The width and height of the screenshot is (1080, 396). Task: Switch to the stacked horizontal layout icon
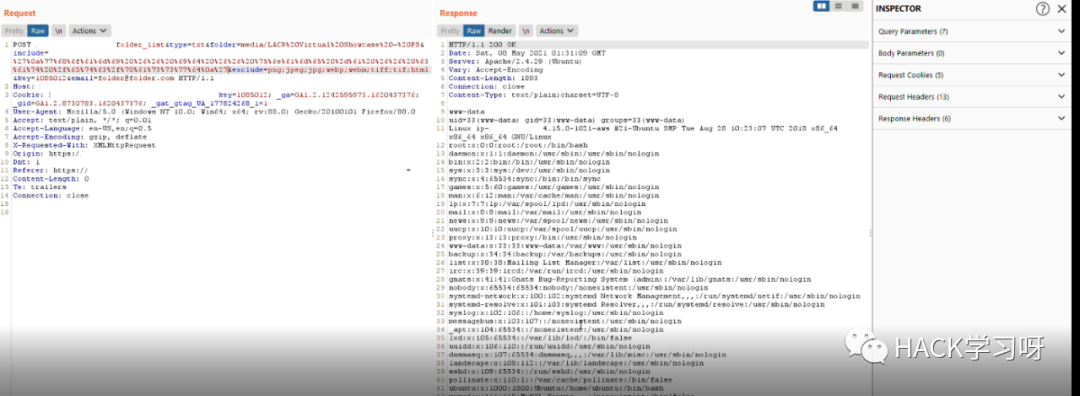click(x=838, y=6)
